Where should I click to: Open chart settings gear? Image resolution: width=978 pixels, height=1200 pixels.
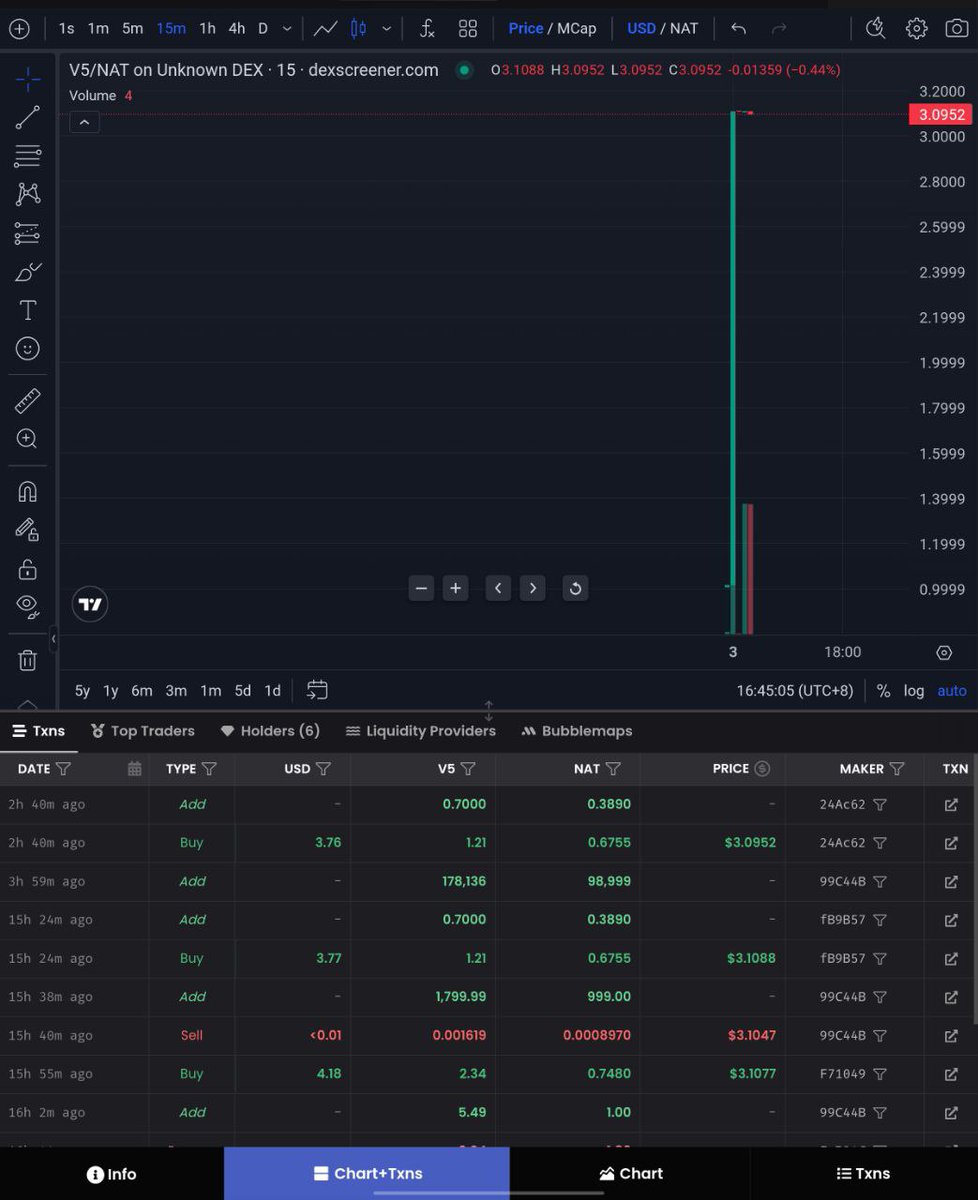click(916, 28)
